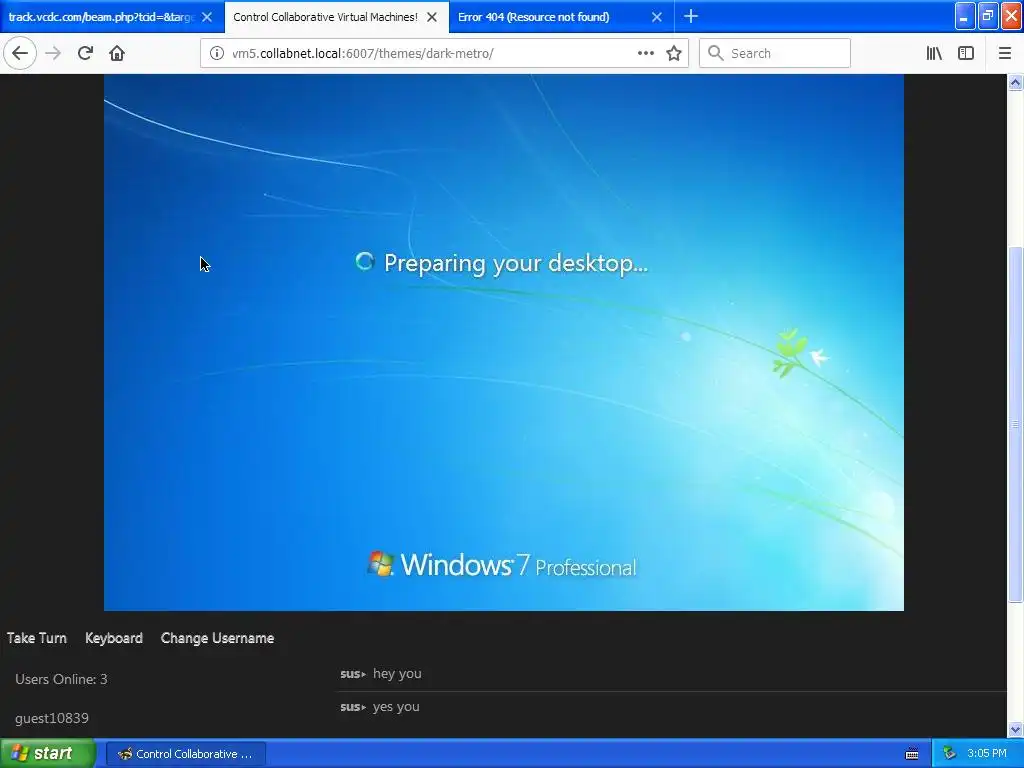The width and height of the screenshot is (1024, 768).
Task: Open the Firefox hamburger menu
Action: 1005,53
